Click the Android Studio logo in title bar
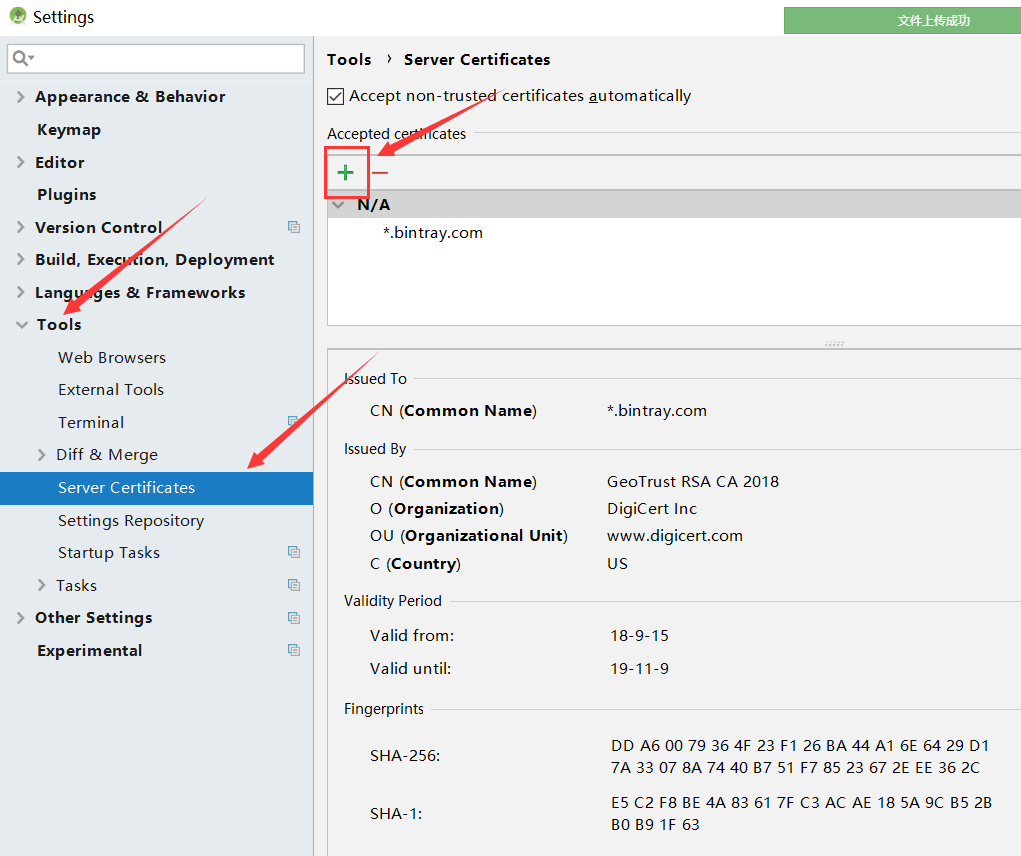 click(18, 16)
